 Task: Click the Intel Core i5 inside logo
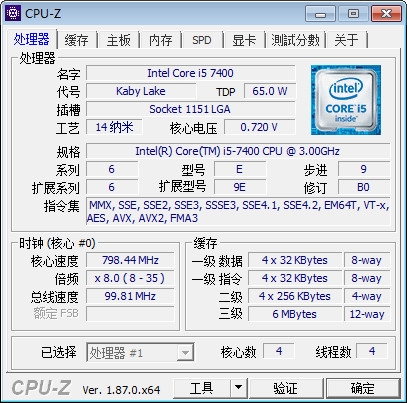click(x=346, y=100)
